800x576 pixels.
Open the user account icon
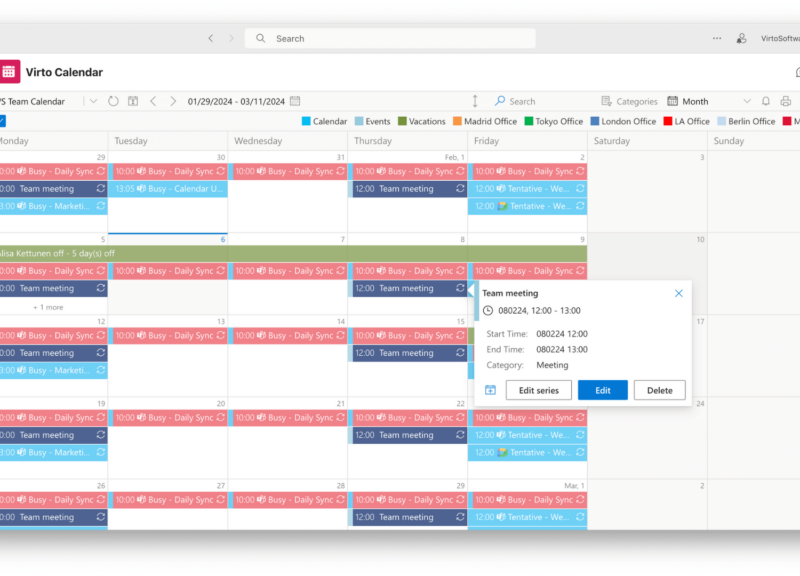741,38
